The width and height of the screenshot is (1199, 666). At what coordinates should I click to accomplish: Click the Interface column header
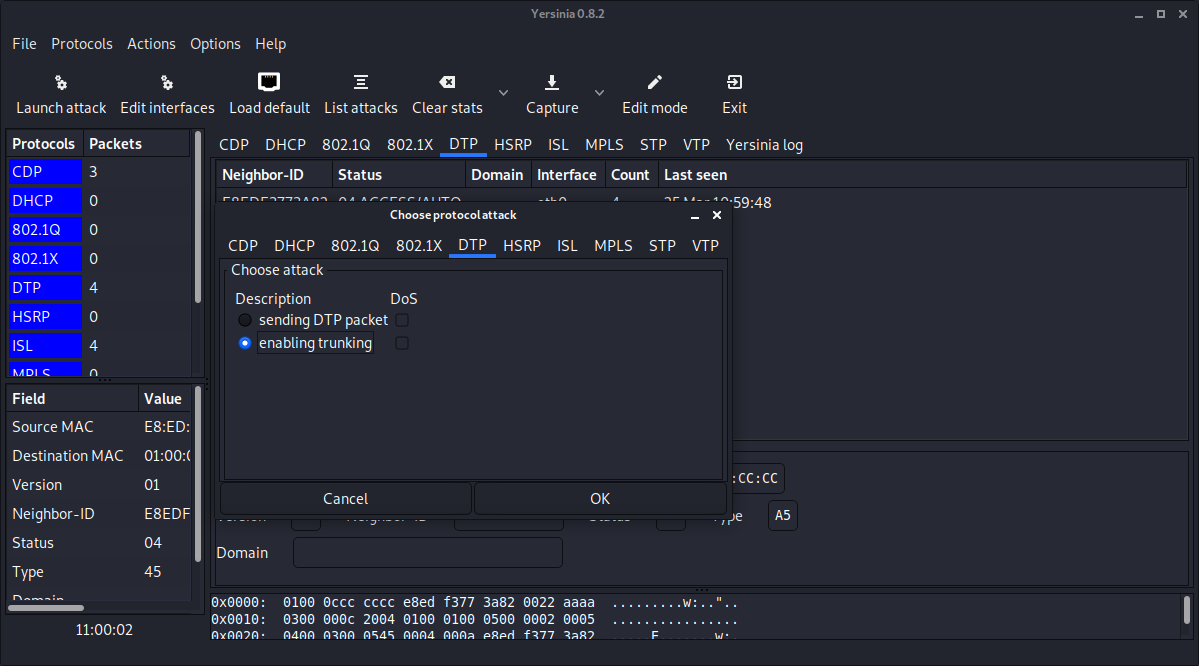tap(567, 175)
